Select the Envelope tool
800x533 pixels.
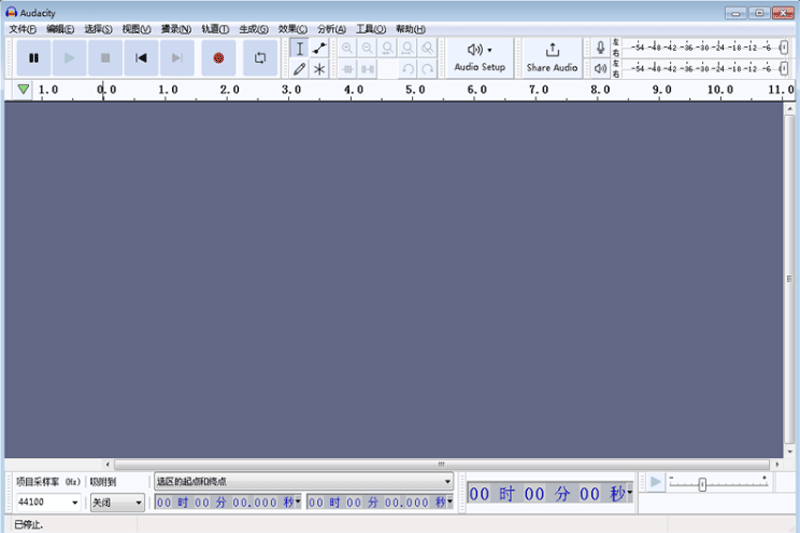319,48
